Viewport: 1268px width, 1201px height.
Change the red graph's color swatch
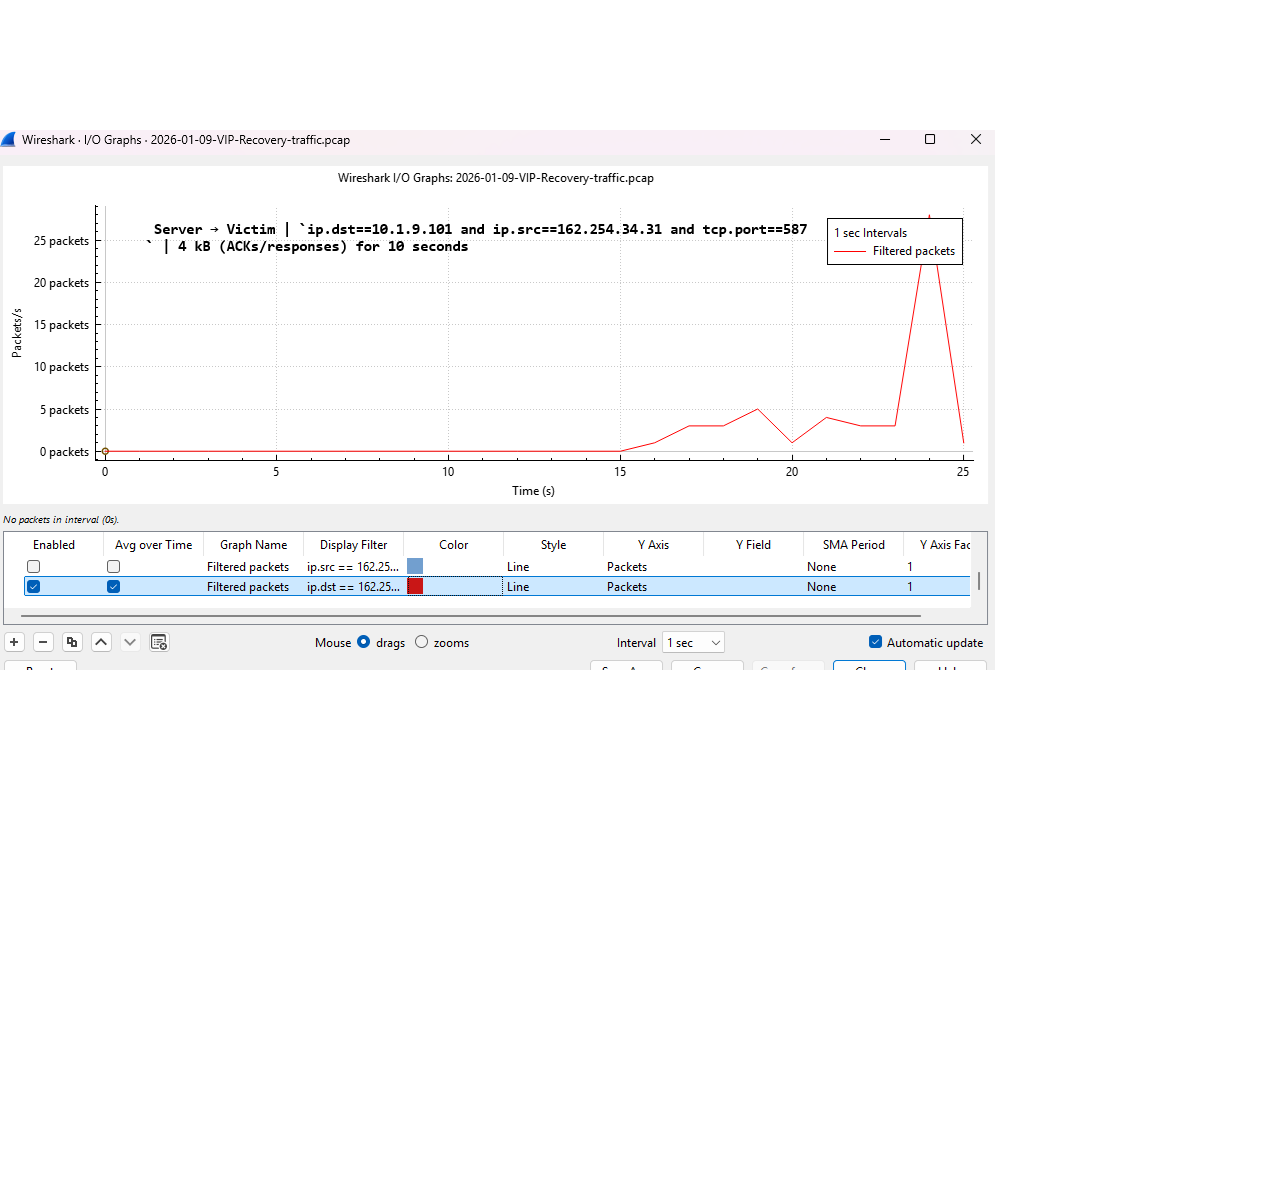(x=415, y=586)
